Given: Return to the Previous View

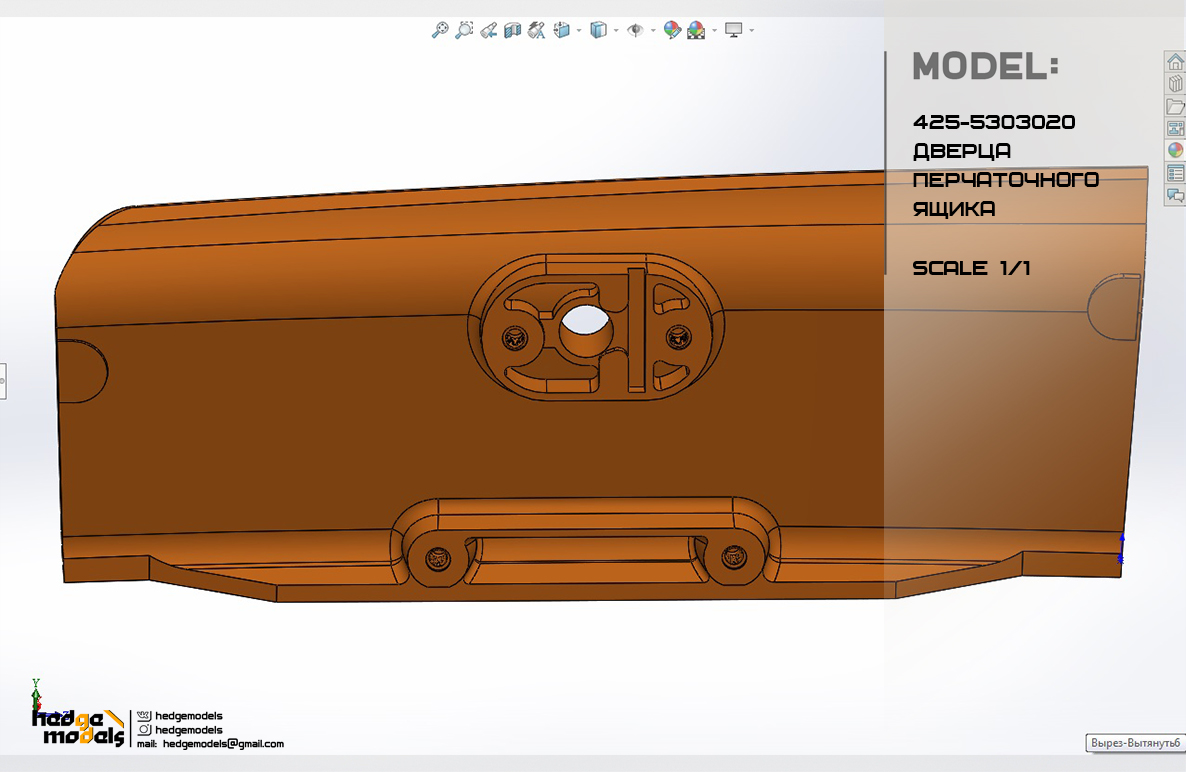Looking at the screenshot, I should (489, 30).
